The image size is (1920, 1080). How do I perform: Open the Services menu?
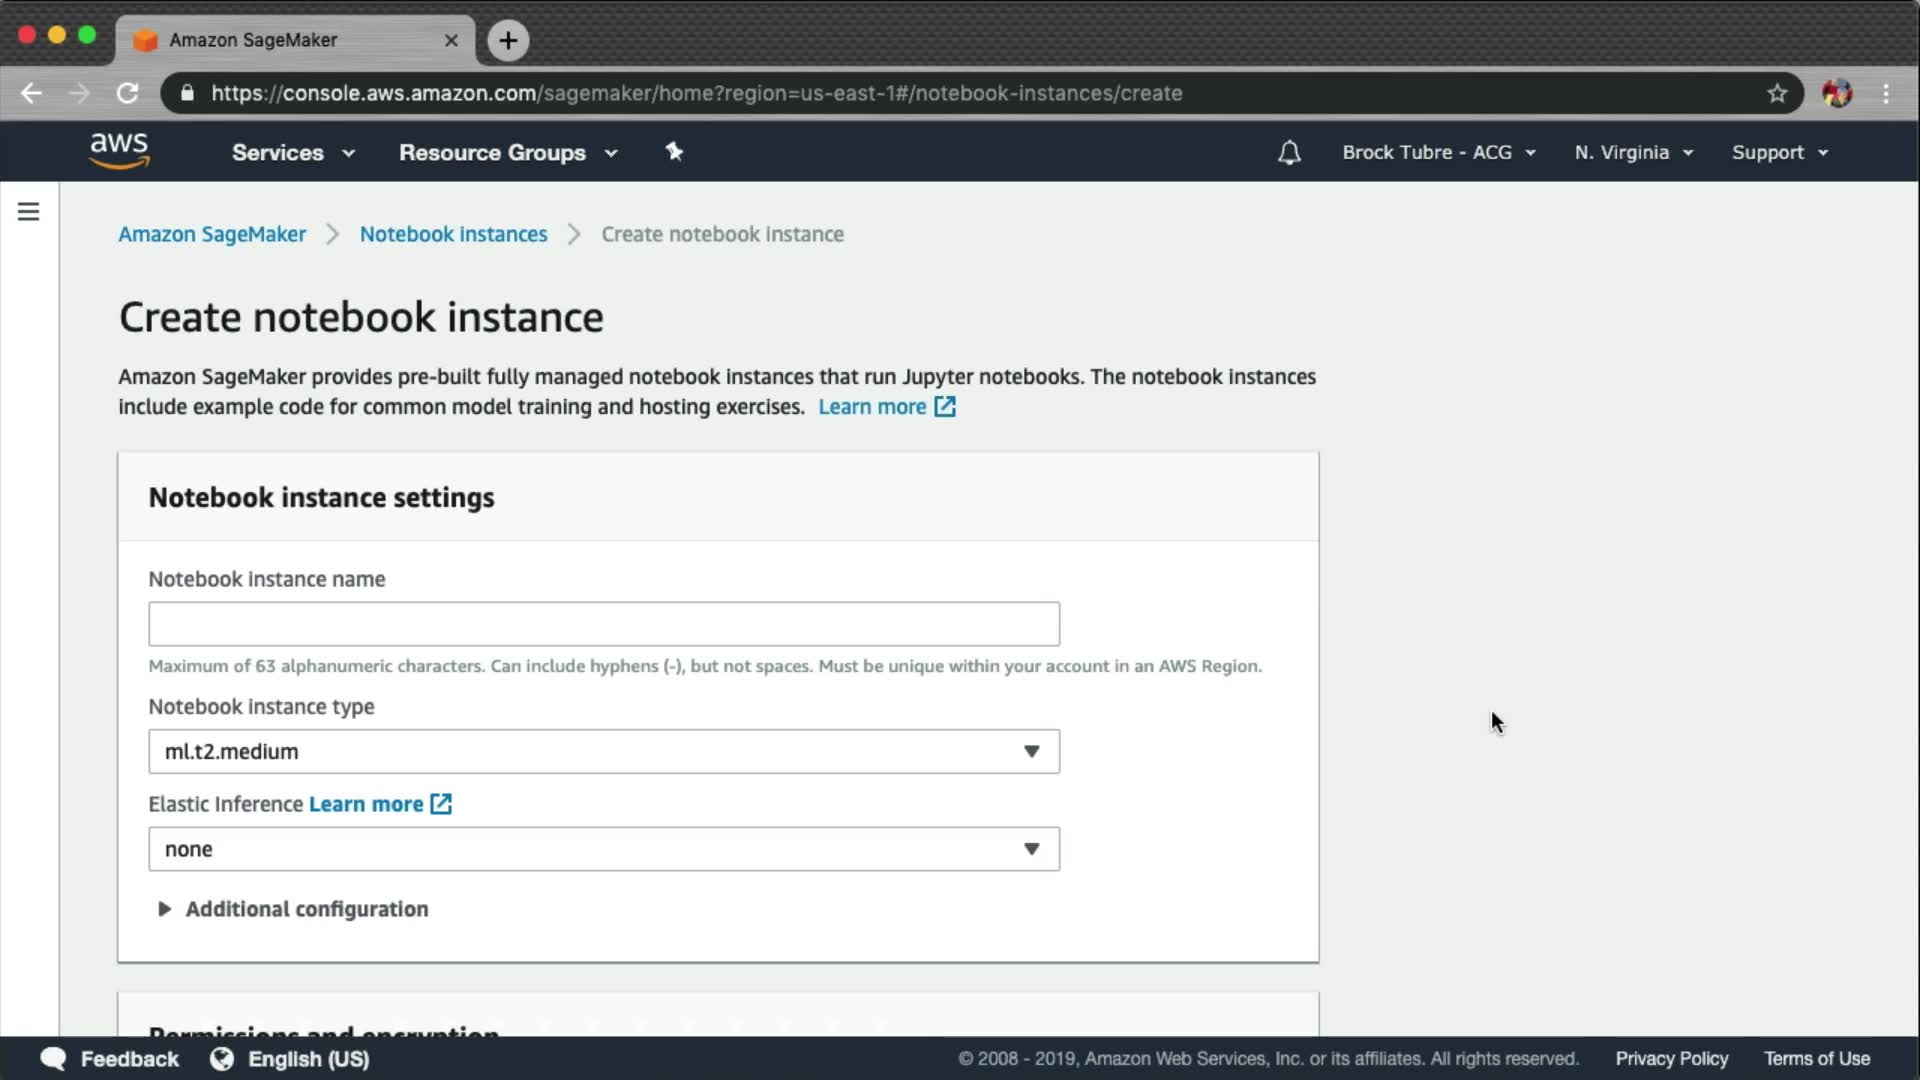(292, 152)
